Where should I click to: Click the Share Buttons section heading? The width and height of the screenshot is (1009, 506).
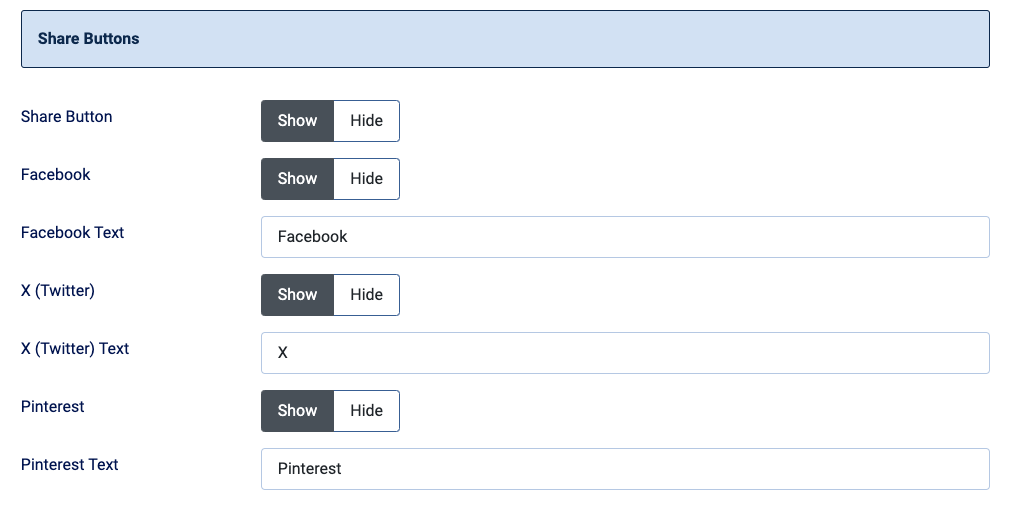point(88,39)
